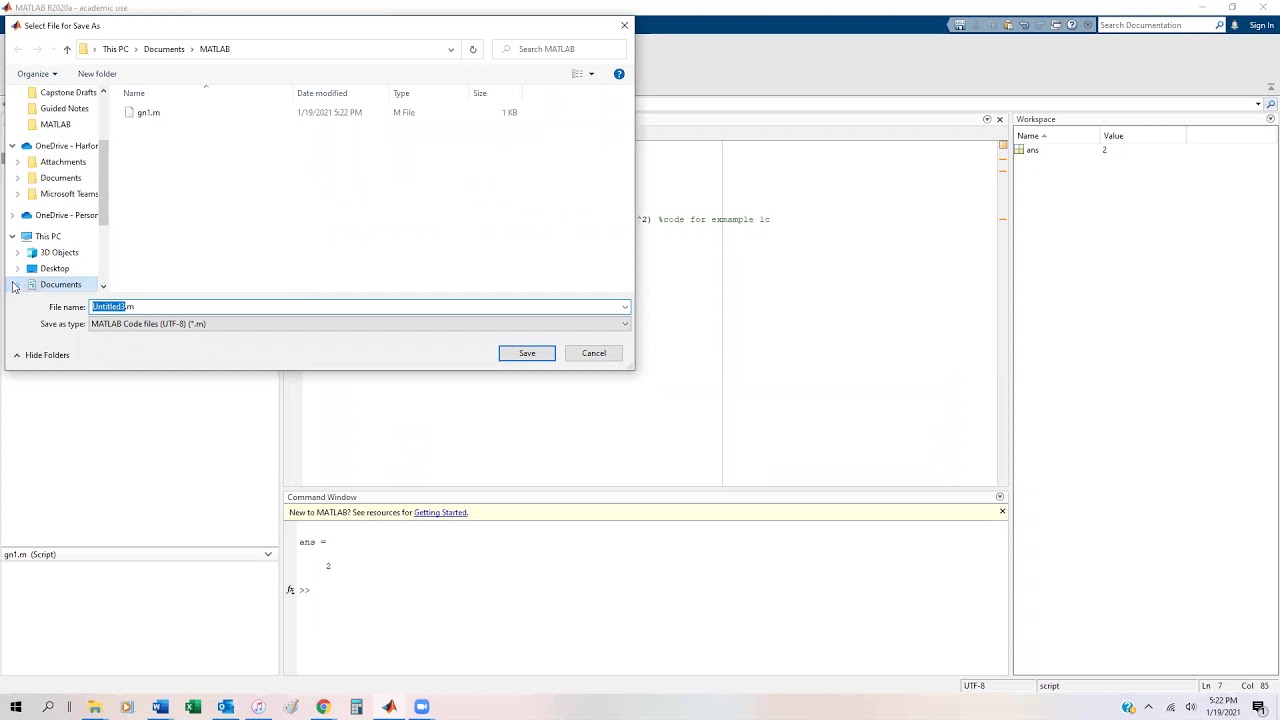Click MATLAB toolbar Save icon
The width and height of the screenshot is (1280, 720).
(959, 25)
